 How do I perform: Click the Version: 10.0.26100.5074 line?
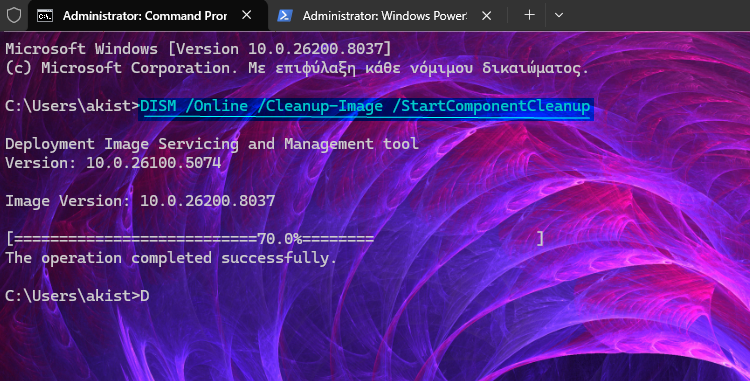click(113, 163)
